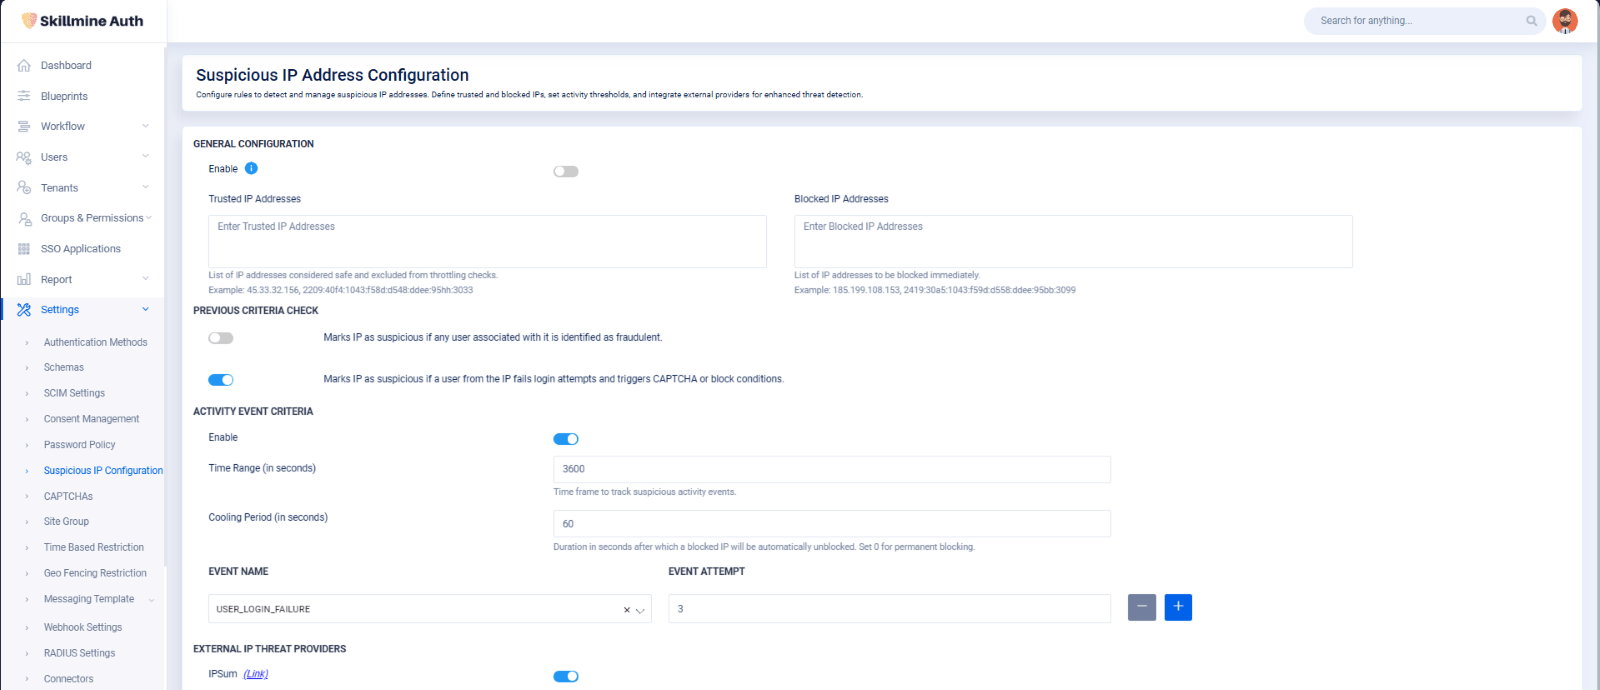
Task: Click the Users sidebar icon
Action: (24, 157)
